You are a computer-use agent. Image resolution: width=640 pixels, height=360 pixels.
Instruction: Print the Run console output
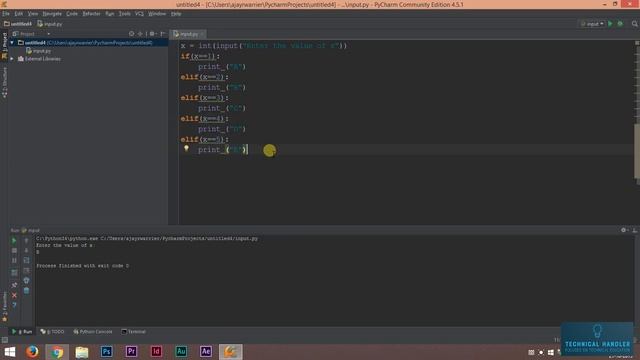coord(26,280)
